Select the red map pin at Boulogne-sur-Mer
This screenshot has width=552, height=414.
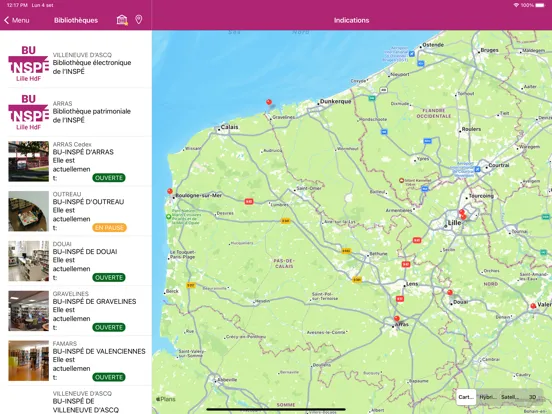pos(170,192)
